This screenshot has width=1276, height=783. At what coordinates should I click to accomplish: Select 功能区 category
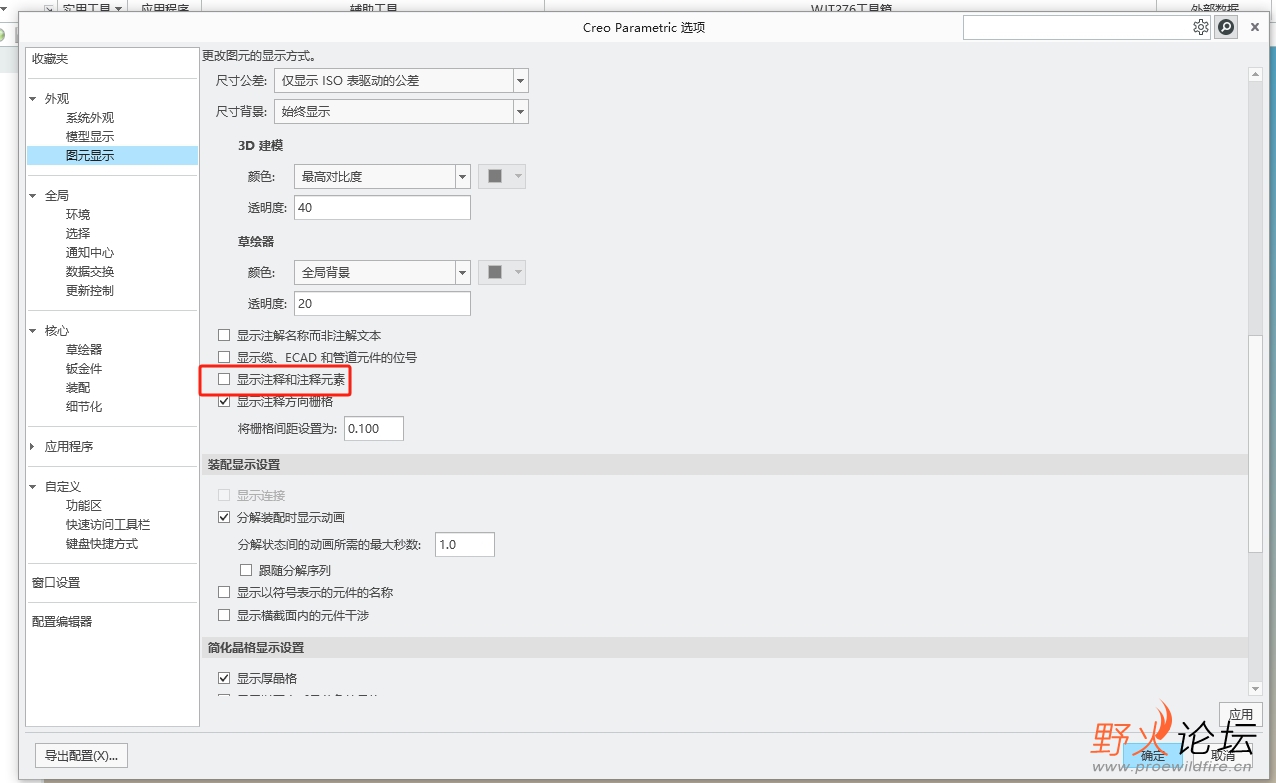[x=84, y=506]
